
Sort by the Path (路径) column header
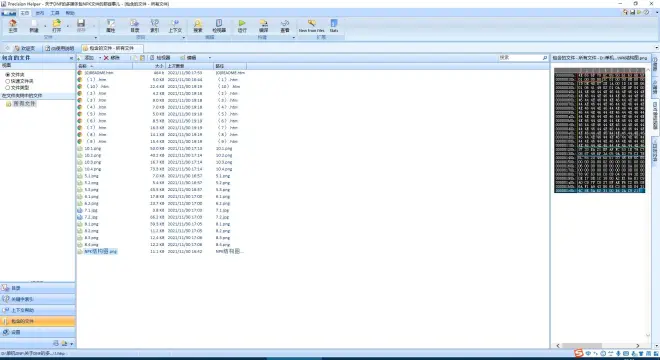pos(230,66)
